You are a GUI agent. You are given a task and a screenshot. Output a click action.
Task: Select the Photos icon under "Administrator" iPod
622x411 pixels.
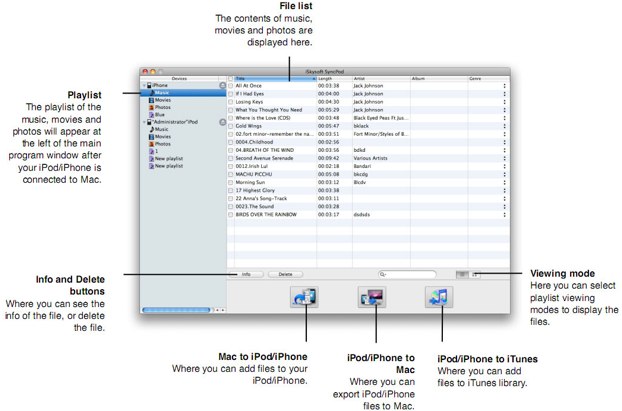[x=152, y=144]
